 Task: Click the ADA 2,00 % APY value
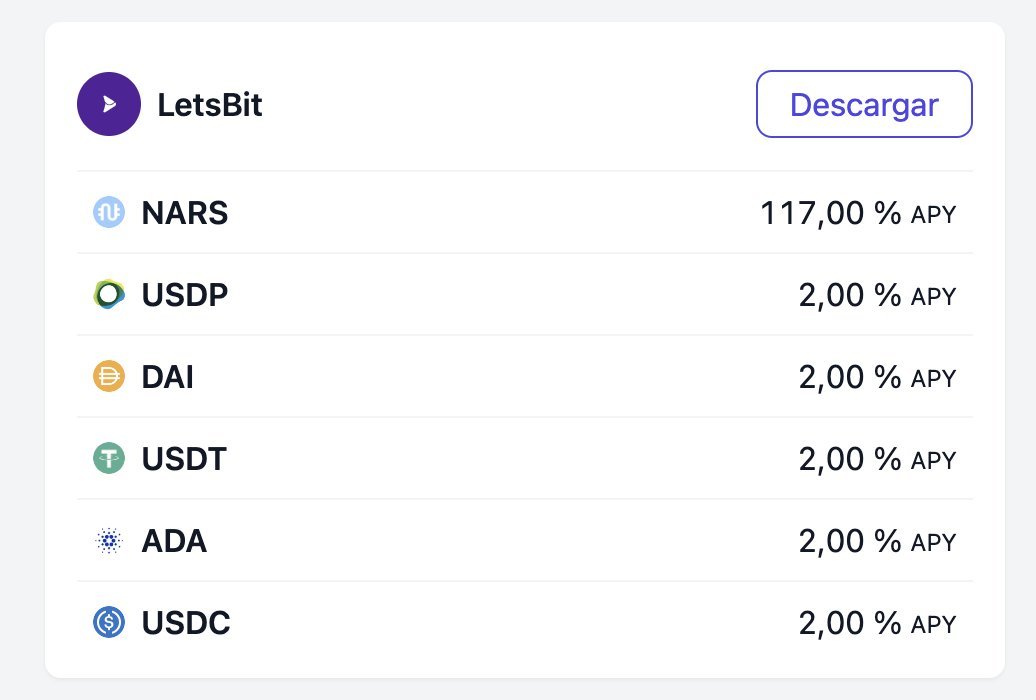coord(877,541)
